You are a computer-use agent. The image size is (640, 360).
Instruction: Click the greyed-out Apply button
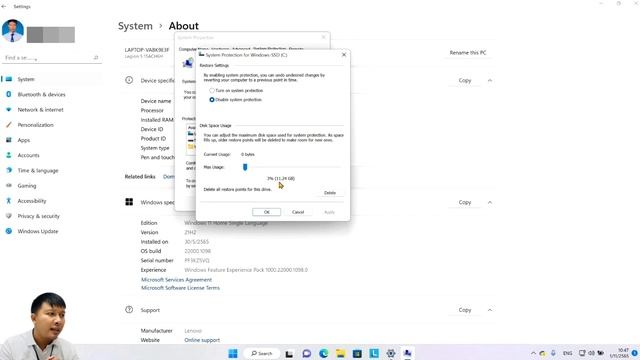coord(329,212)
